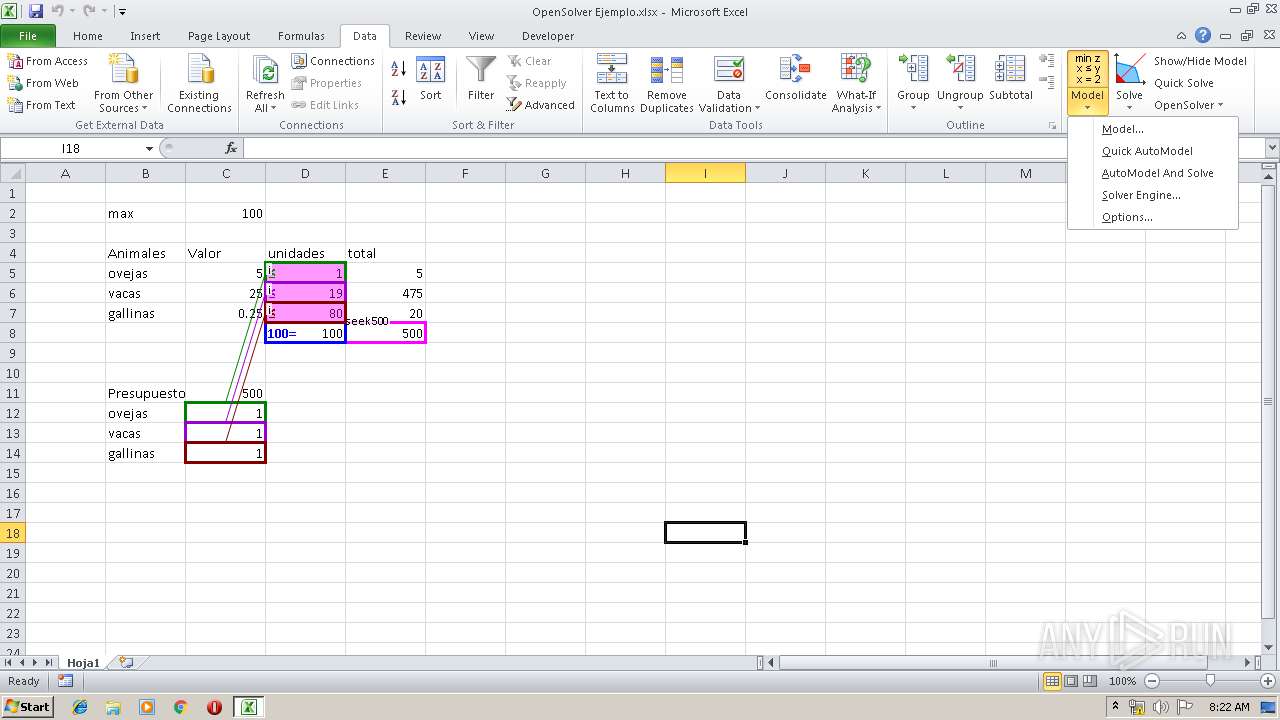Expand the formula bar chevron
The image size is (1280, 720).
(1271, 148)
